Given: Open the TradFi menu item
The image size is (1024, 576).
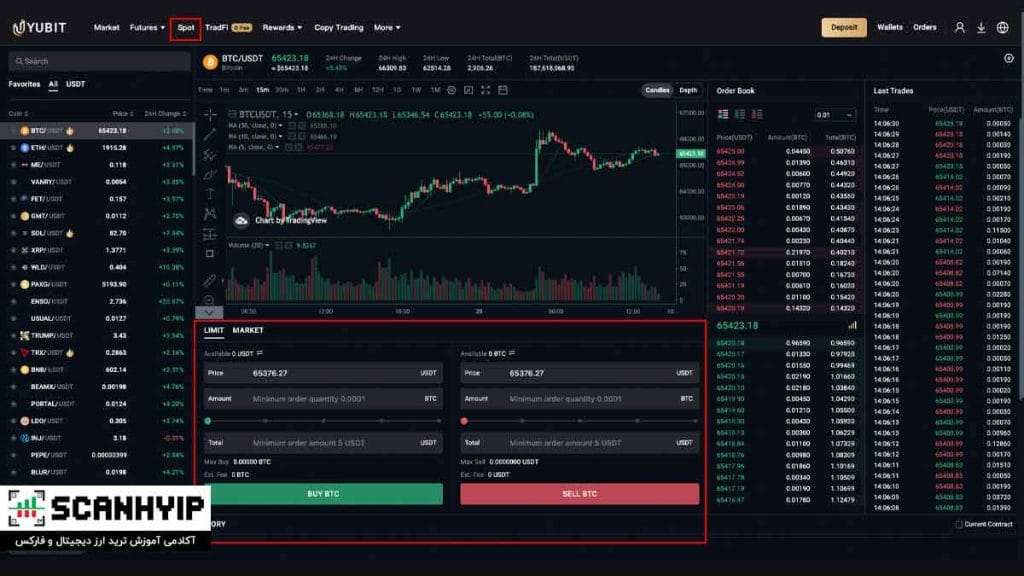Looking at the screenshot, I should pyautogui.click(x=228, y=27).
